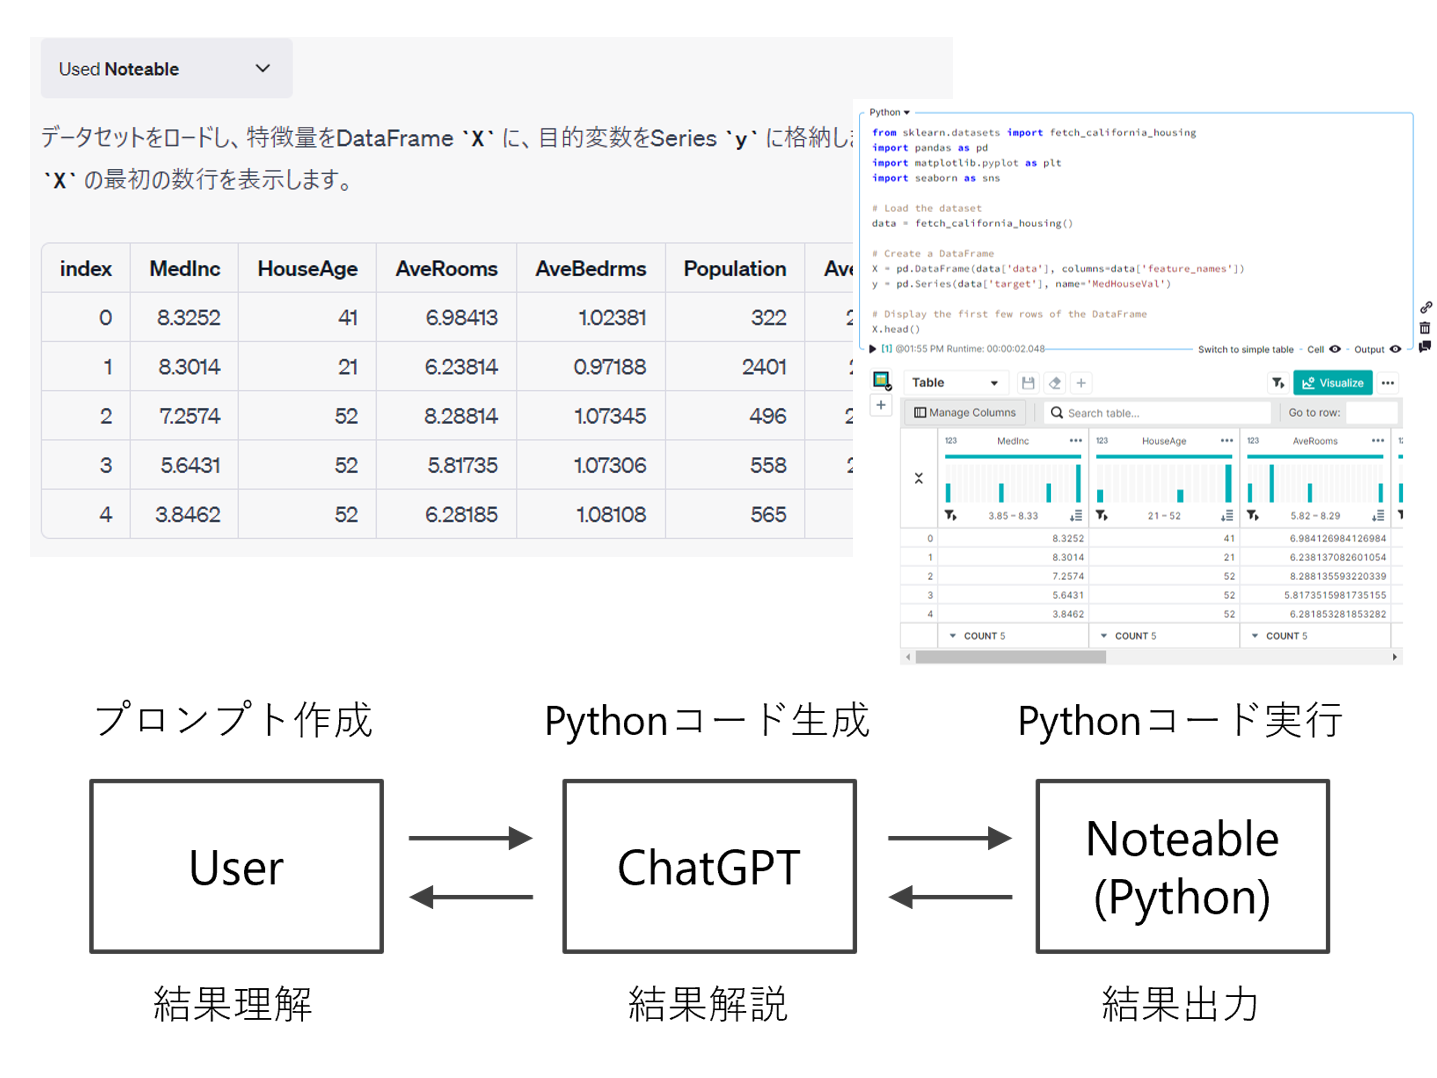Expand the Used Noteable dropdown
Viewport: 1437px width, 1078px height.
[262, 69]
